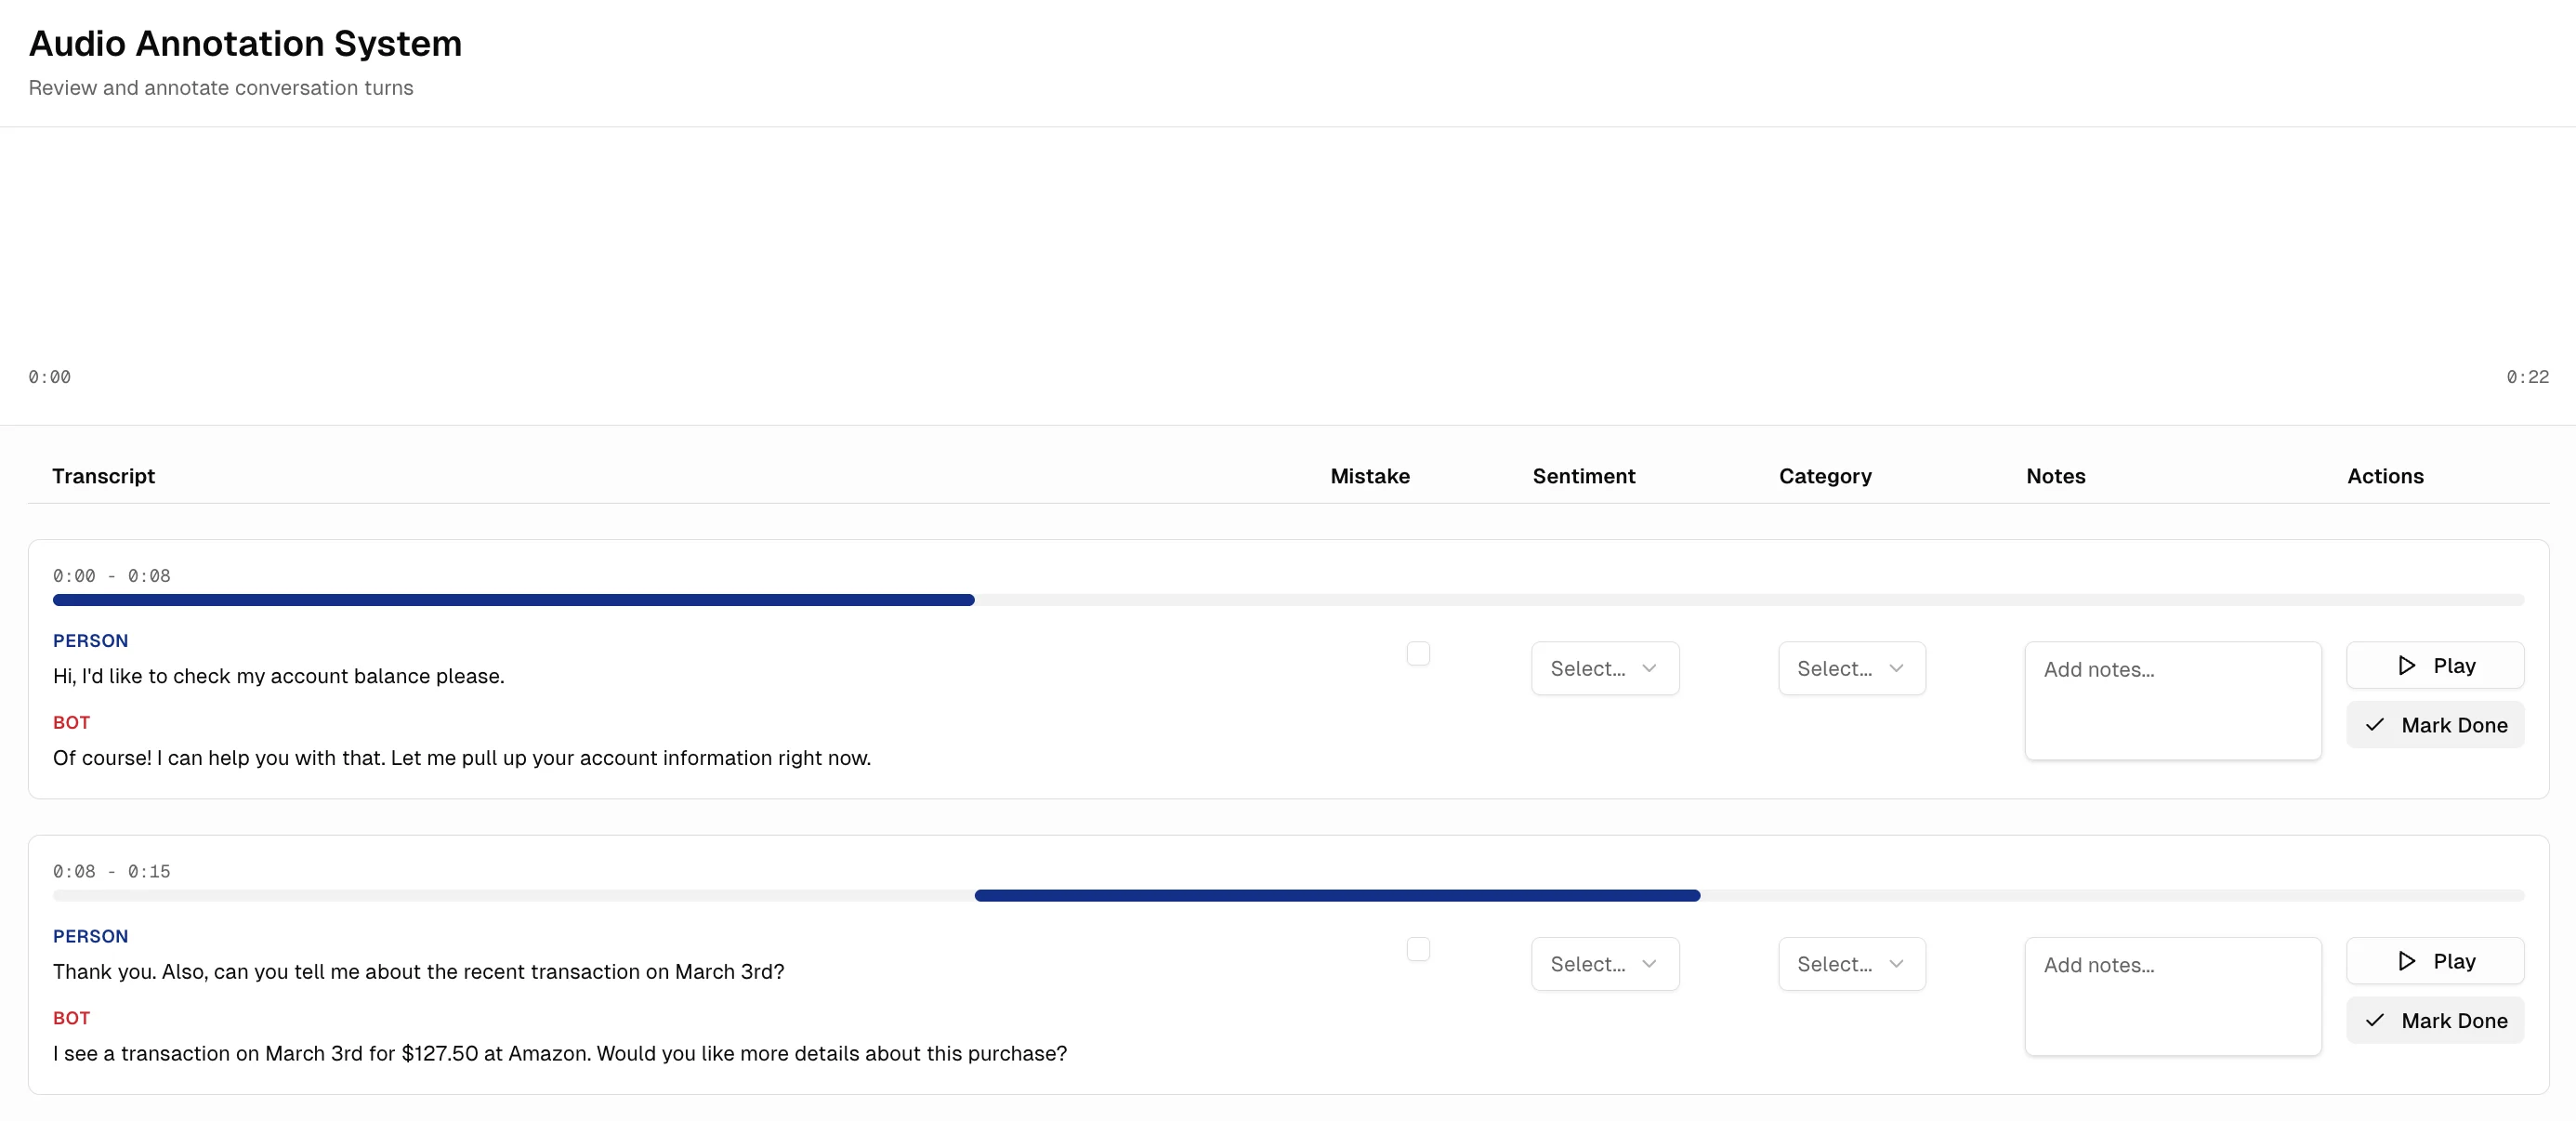Click the Audio Annotation System title
The image size is (2576, 1121).
tap(245, 44)
